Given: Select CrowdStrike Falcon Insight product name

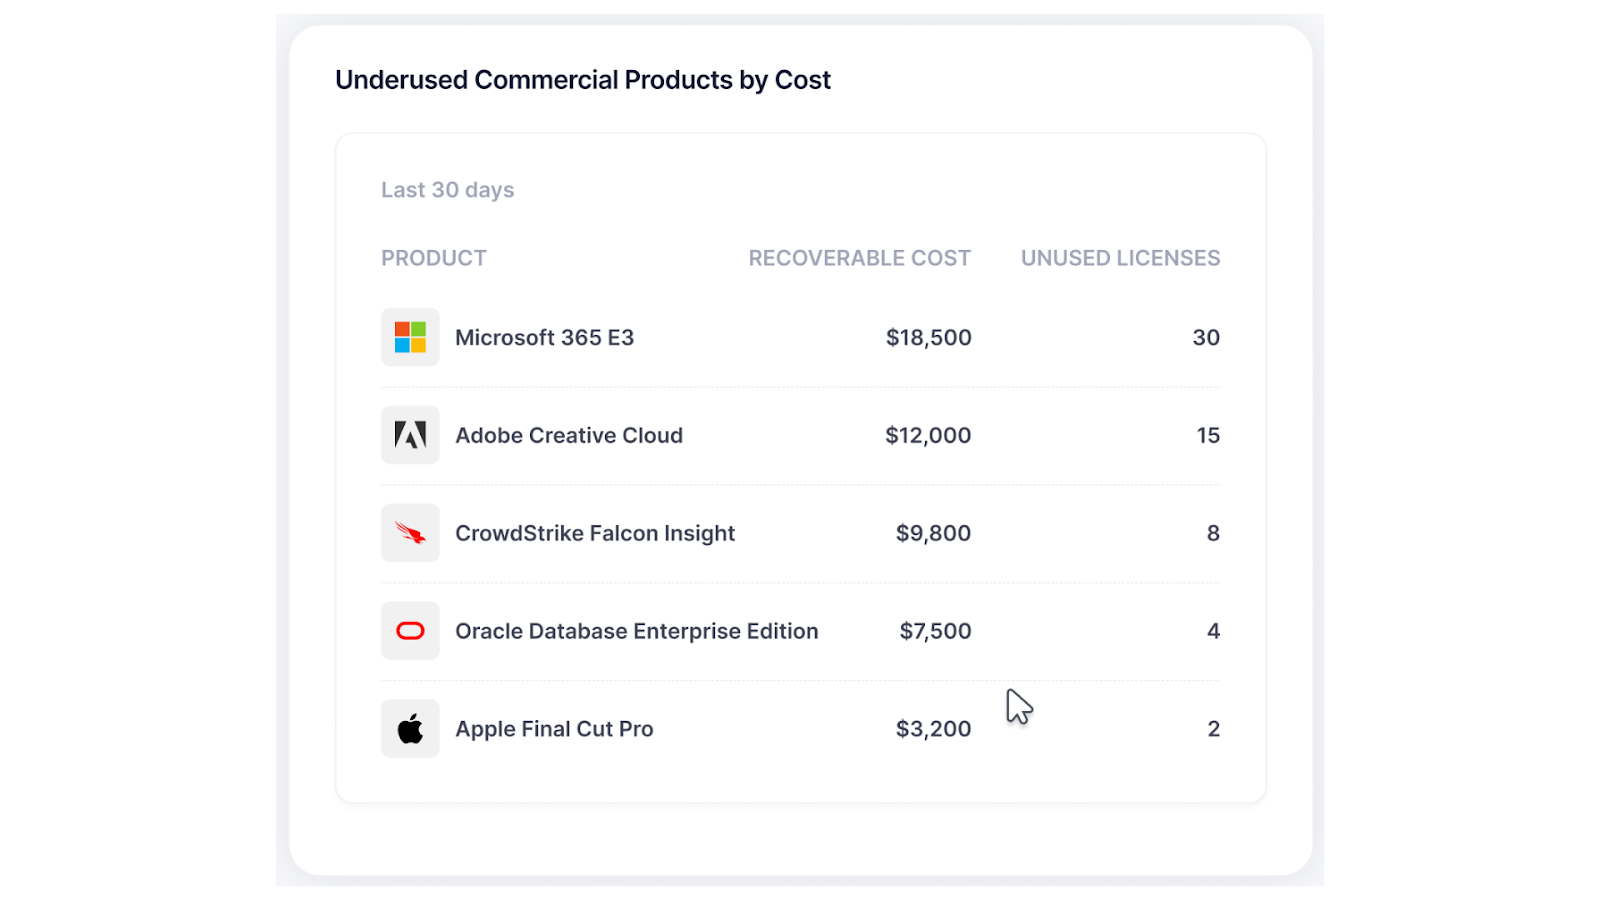Looking at the screenshot, I should [594, 534].
